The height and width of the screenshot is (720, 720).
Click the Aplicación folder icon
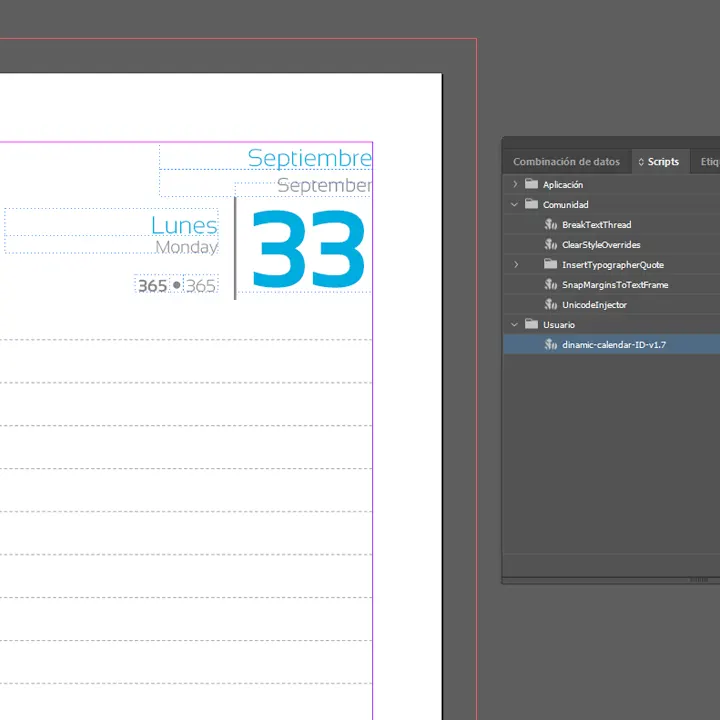pos(532,185)
